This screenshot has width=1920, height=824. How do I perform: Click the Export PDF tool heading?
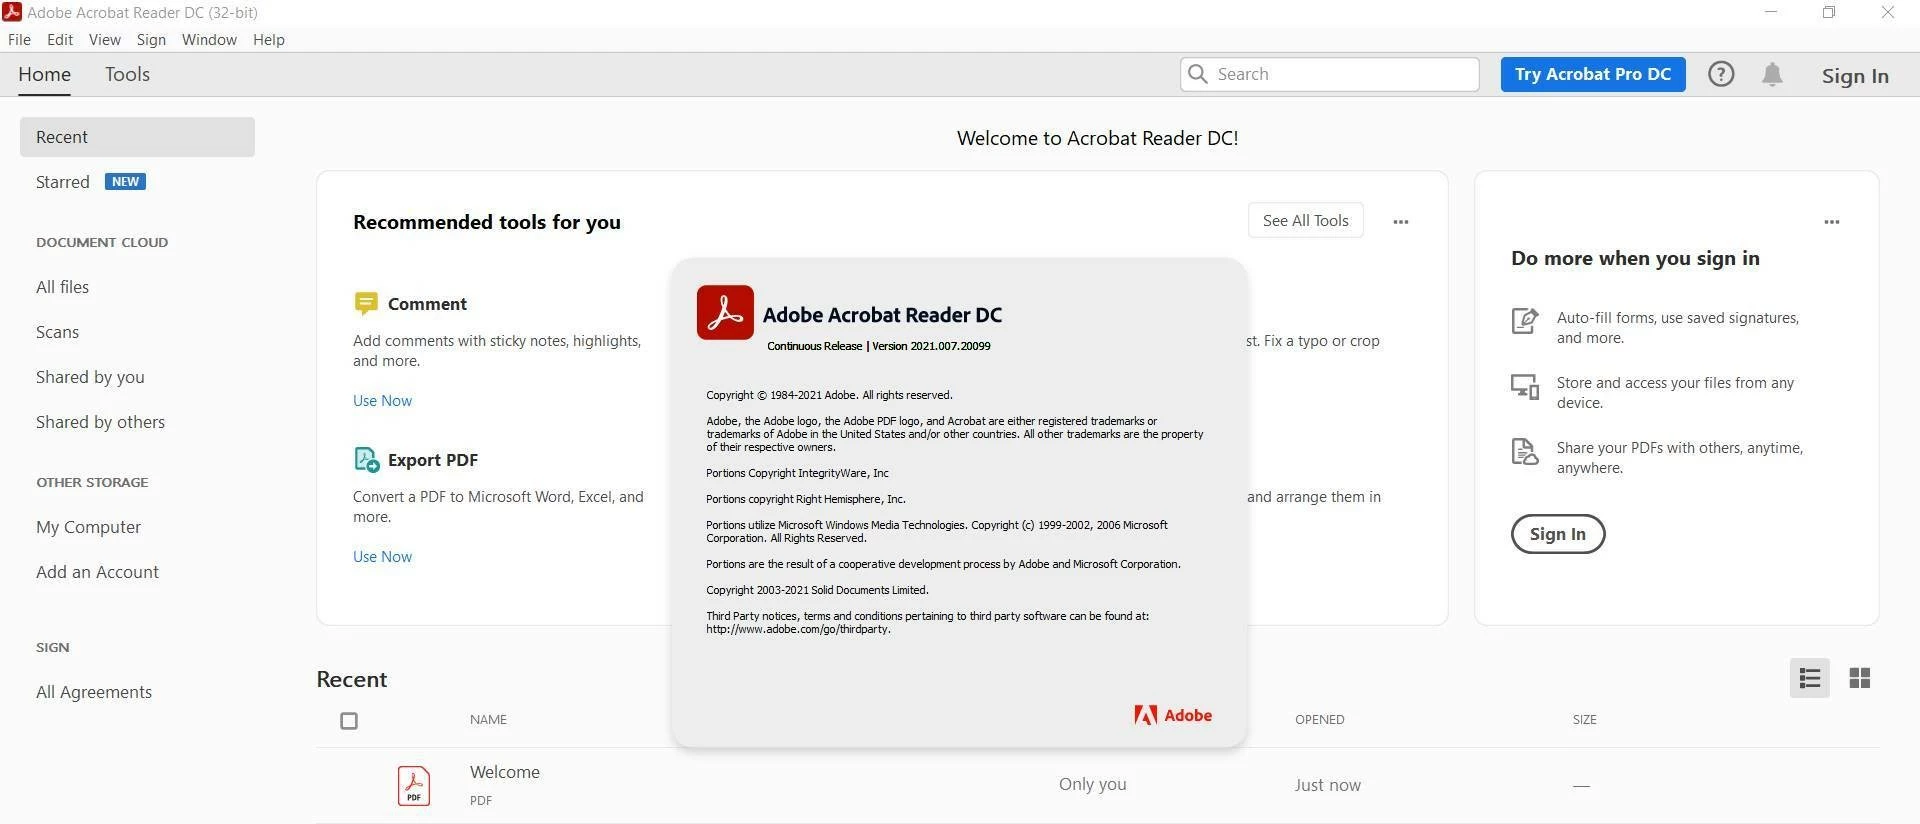click(x=433, y=460)
